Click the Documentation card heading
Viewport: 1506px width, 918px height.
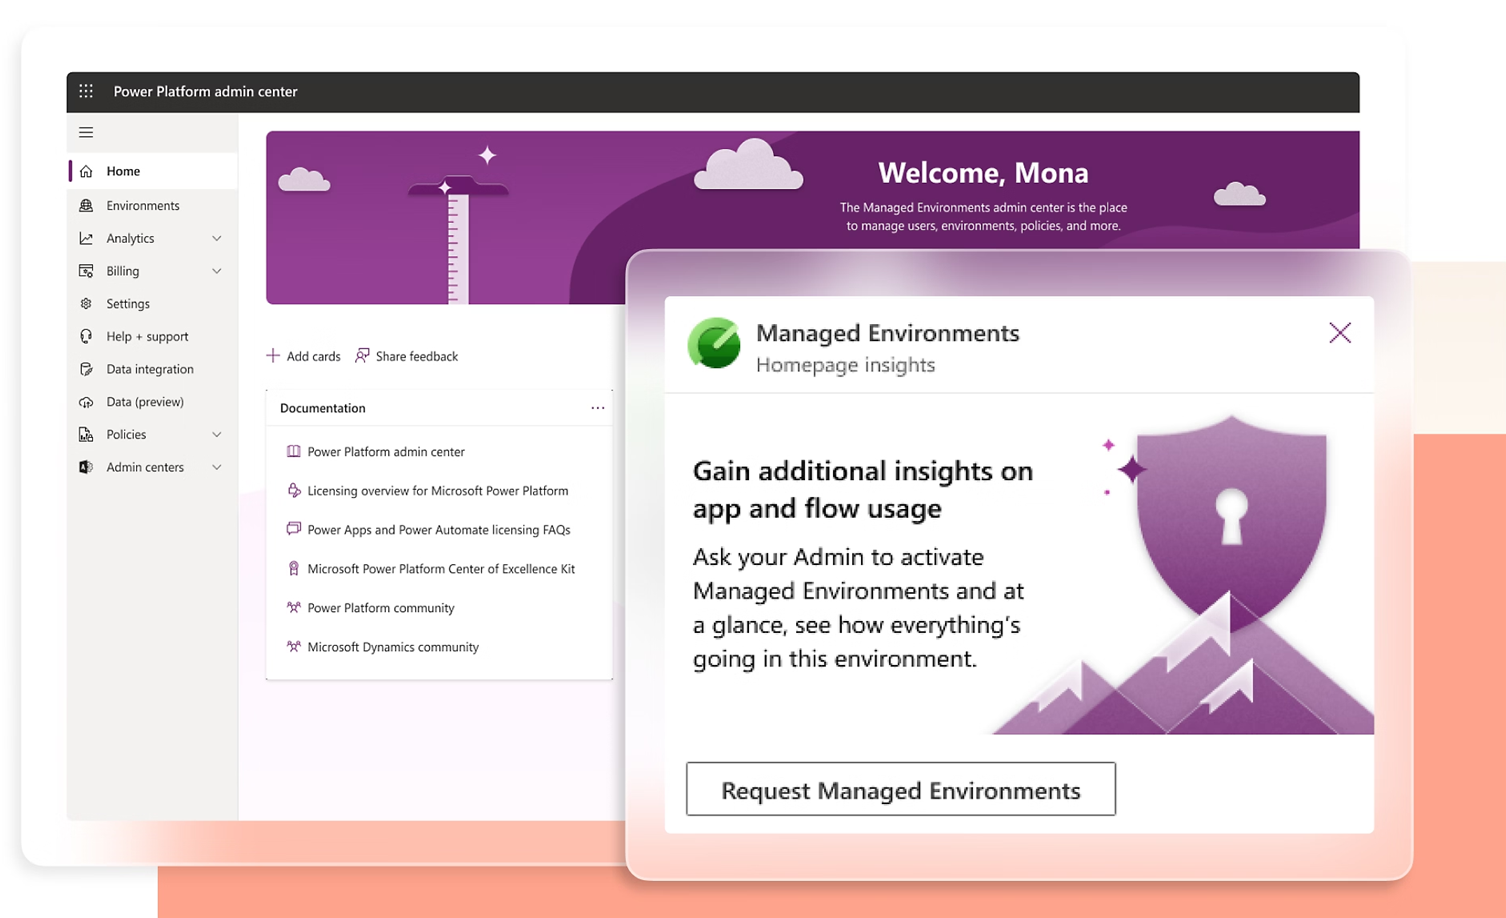point(323,408)
